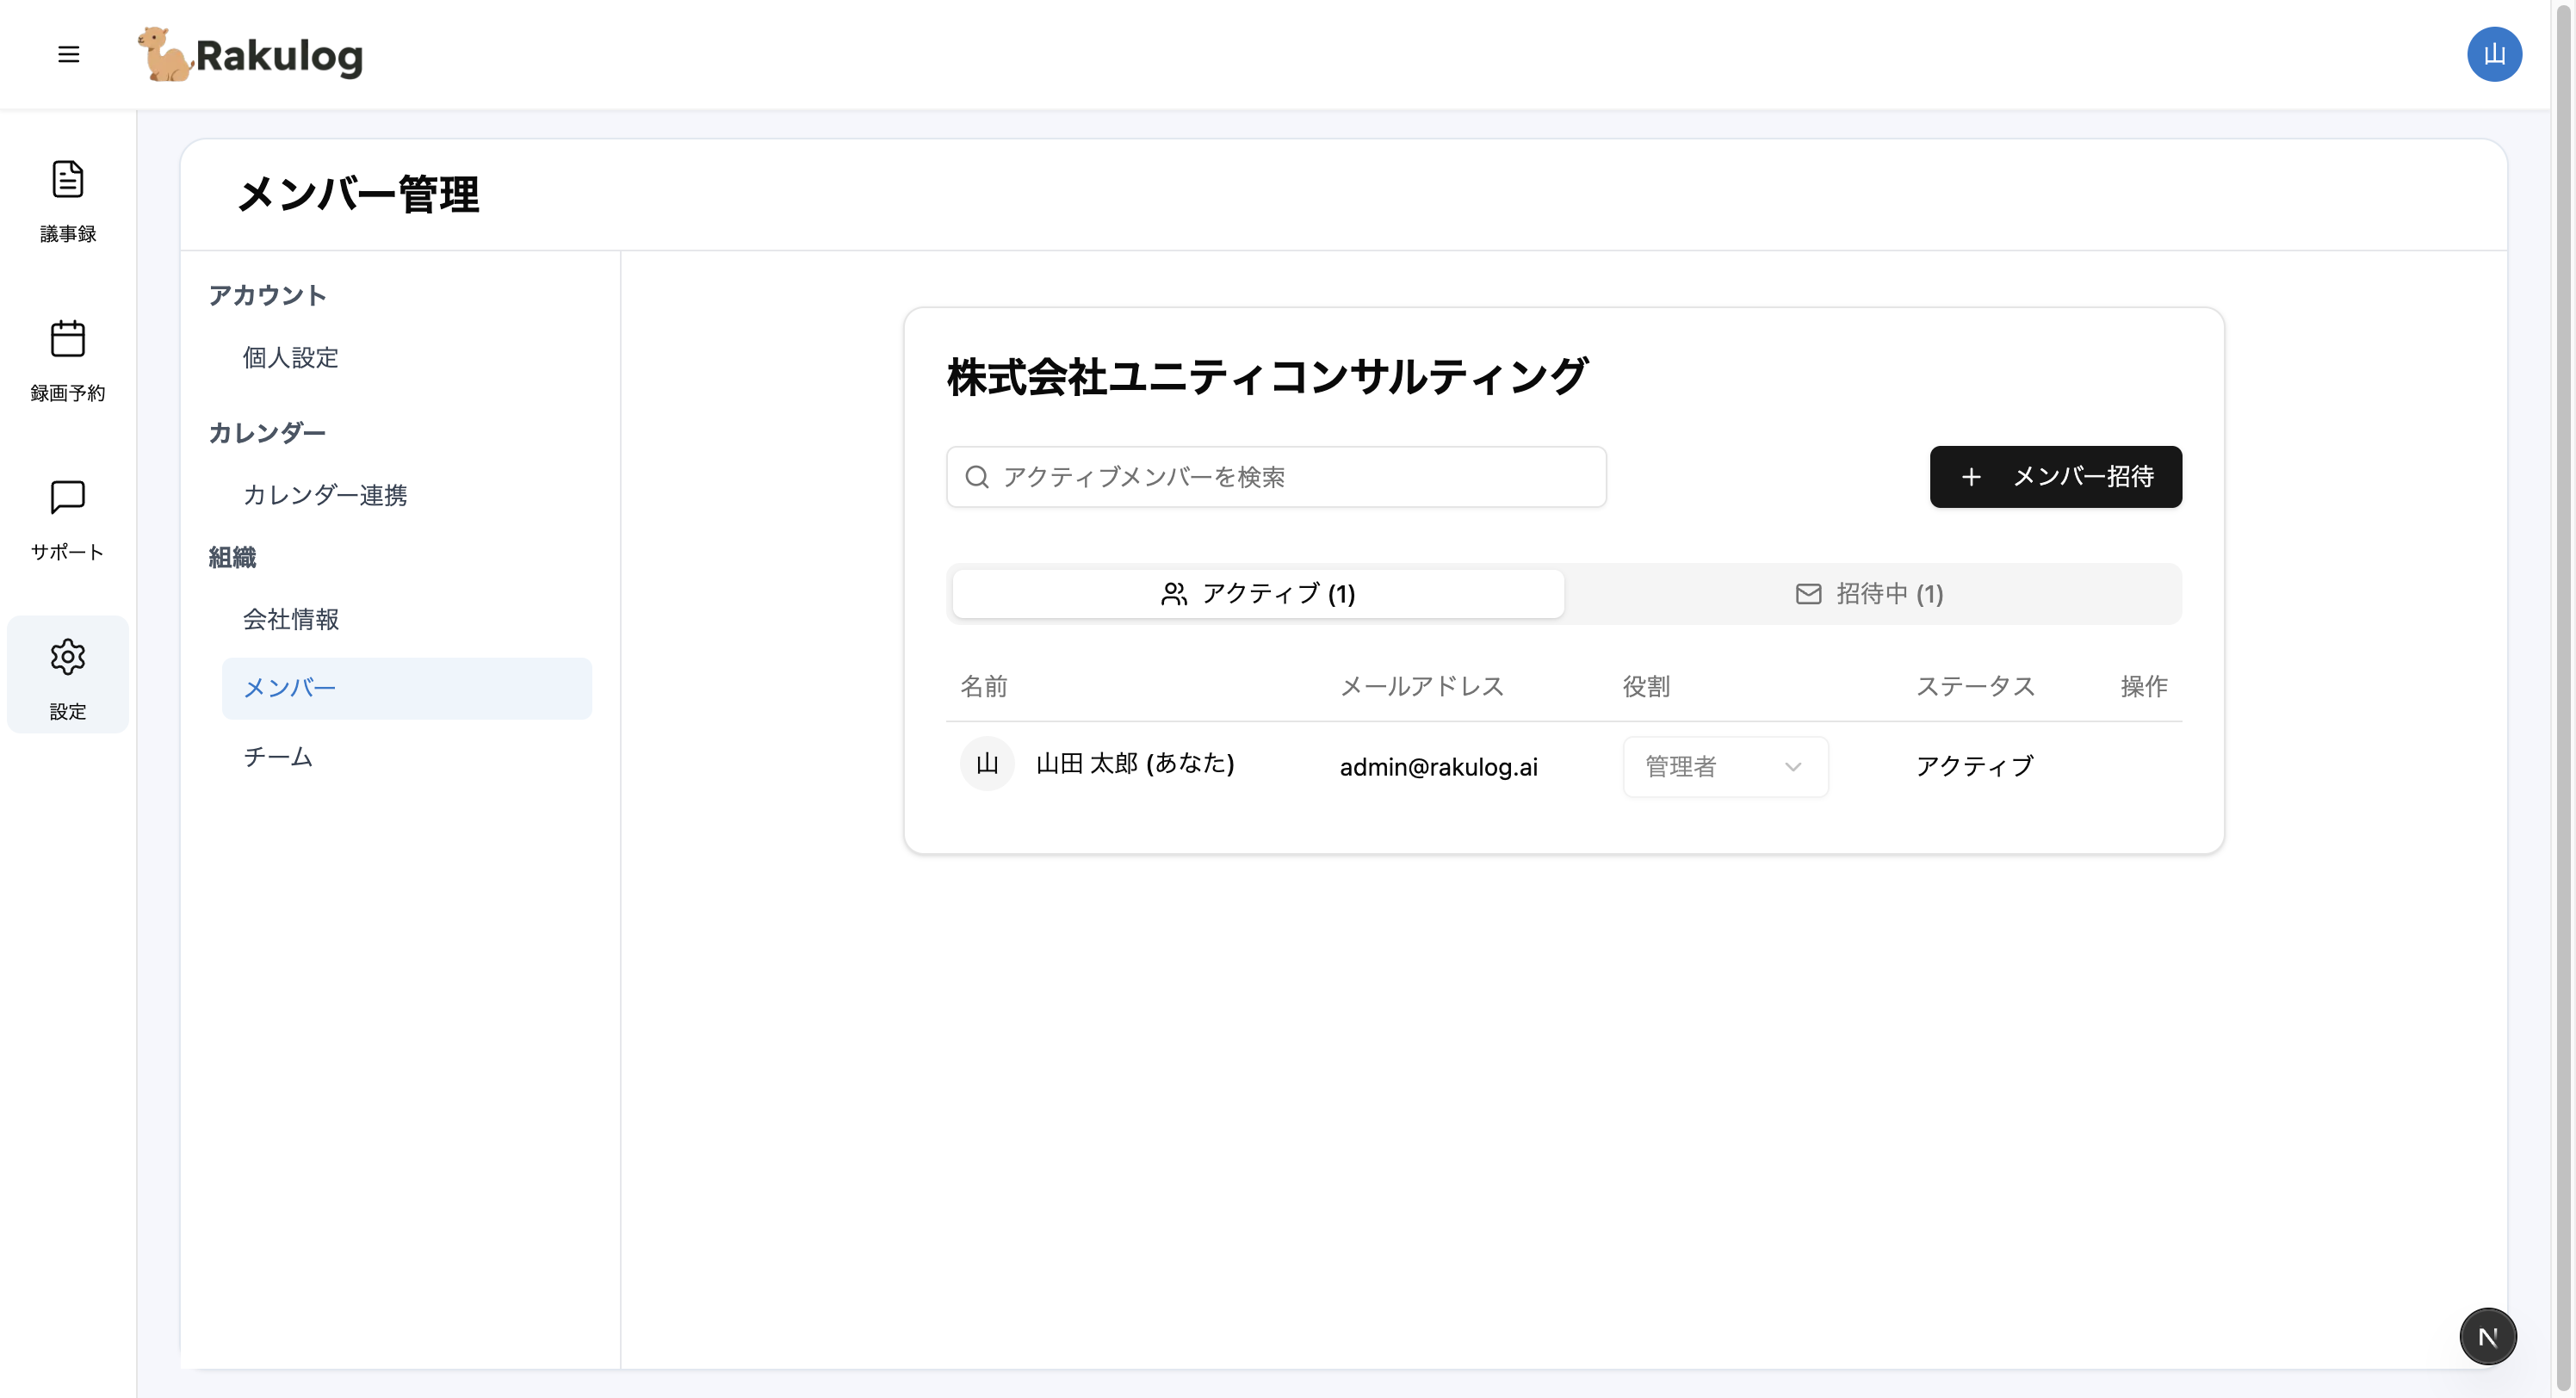Open カレンダー連携 settings page

(325, 495)
